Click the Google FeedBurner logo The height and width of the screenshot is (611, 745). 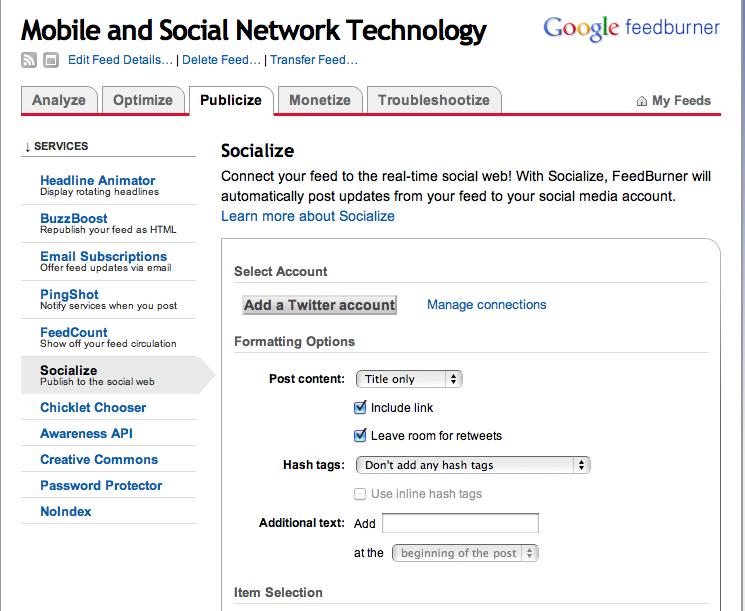(631, 28)
